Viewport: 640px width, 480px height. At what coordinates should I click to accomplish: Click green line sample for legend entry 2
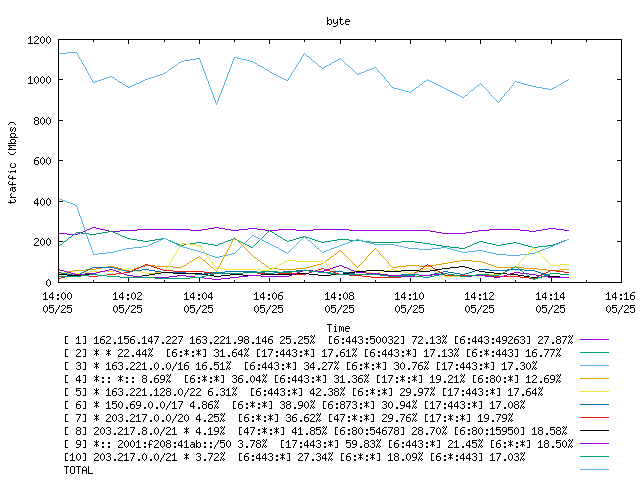pyautogui.click(x=594, y=352)
